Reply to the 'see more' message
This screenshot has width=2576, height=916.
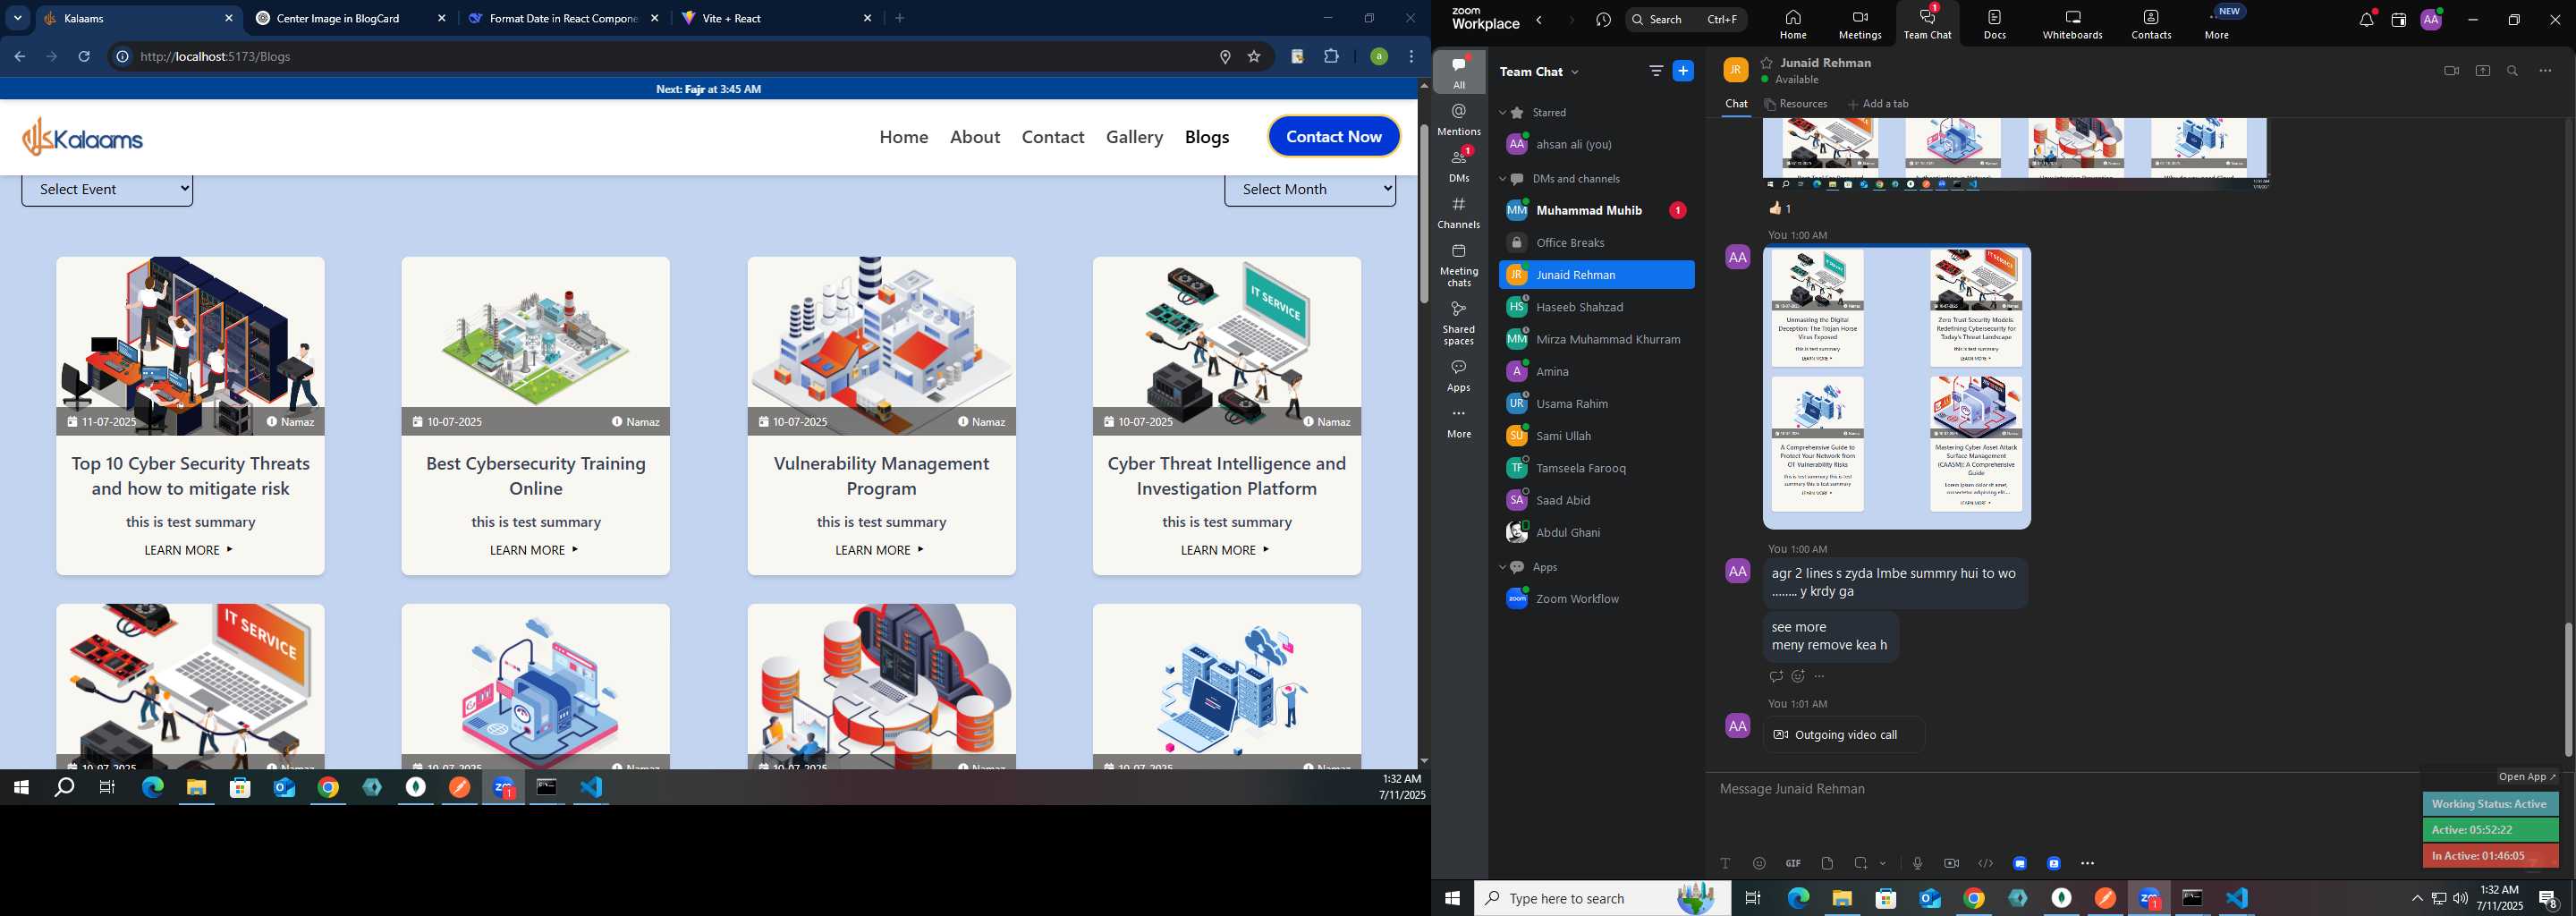tap(1776, 677)
